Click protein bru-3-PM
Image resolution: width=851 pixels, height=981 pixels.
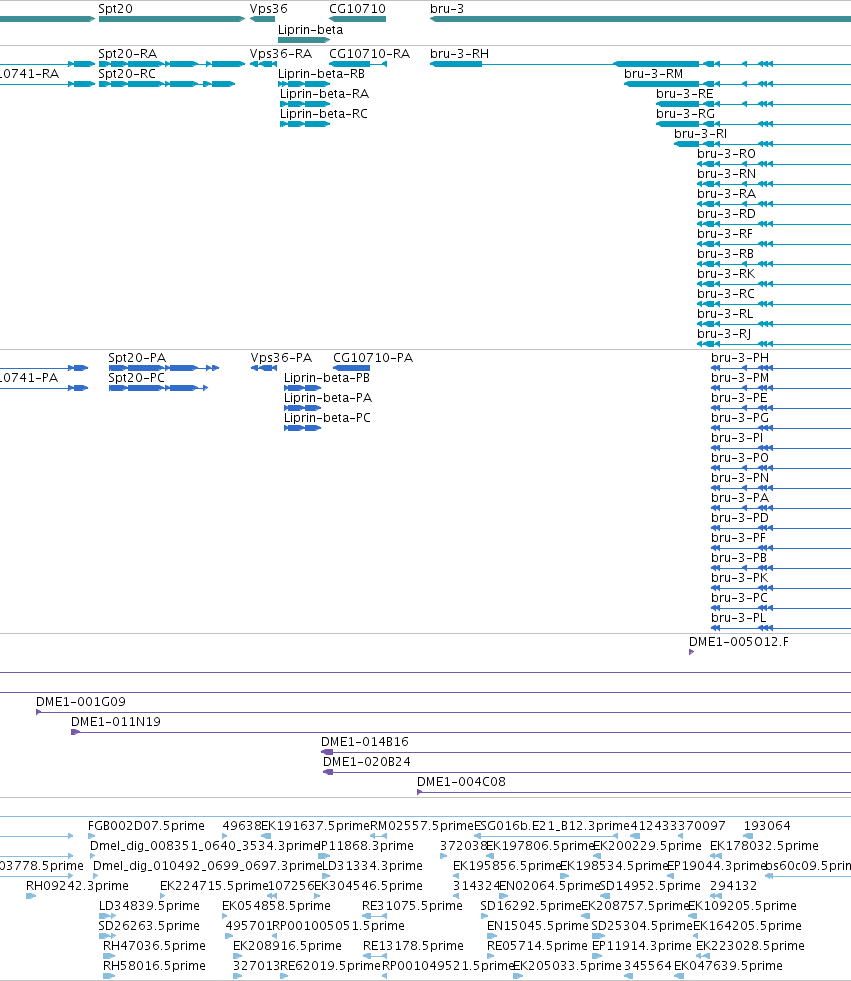[x=740, y=378]
